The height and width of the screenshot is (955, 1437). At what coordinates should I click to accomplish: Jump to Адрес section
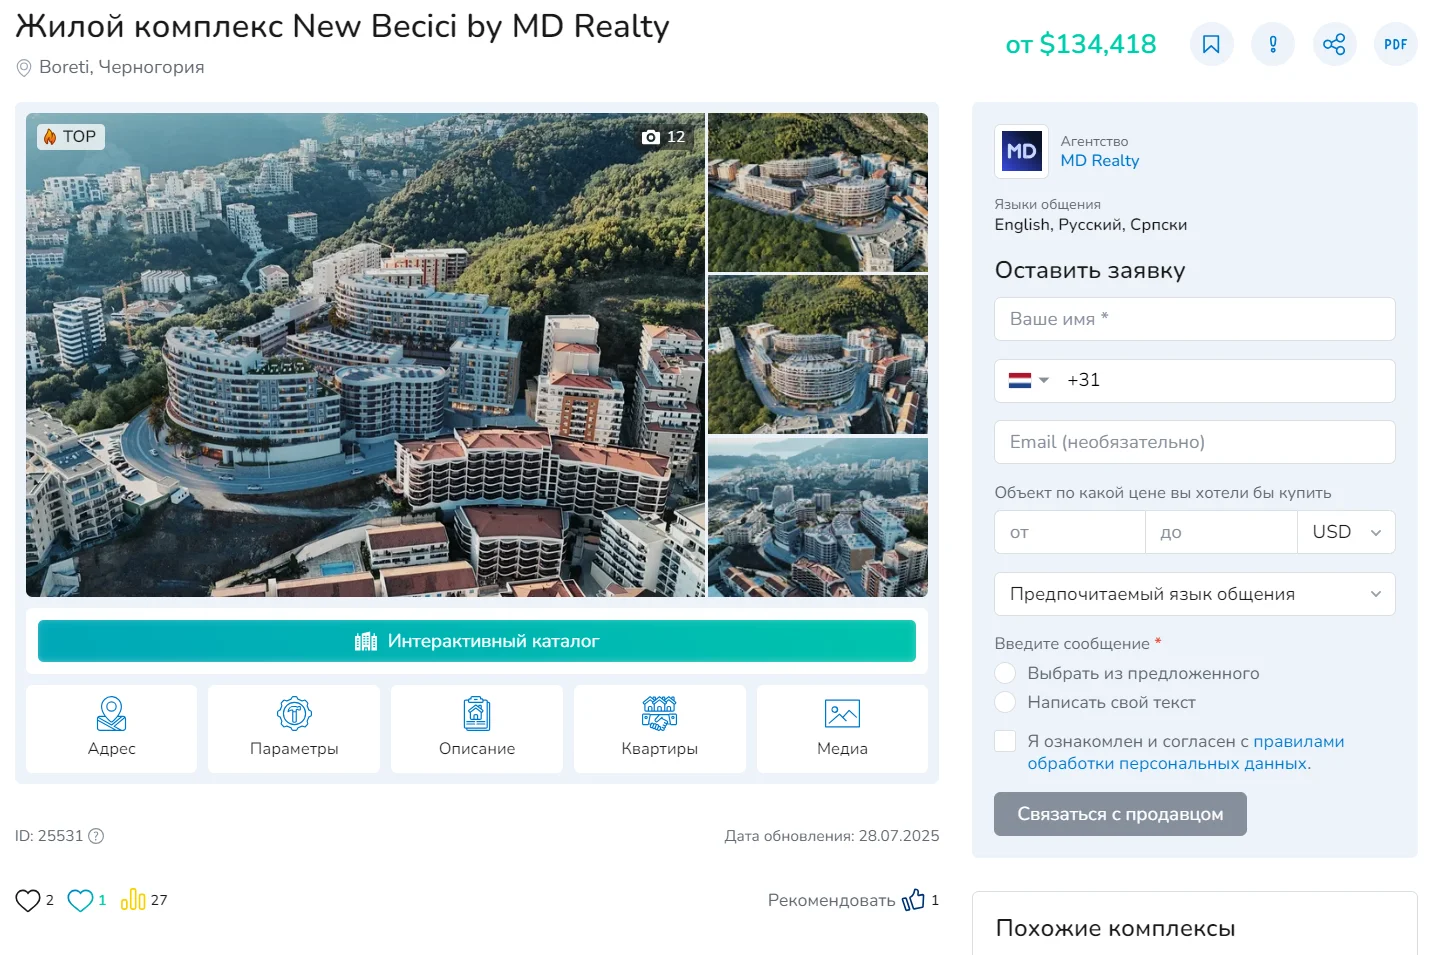pyautogui.click(x=111, y=728)
